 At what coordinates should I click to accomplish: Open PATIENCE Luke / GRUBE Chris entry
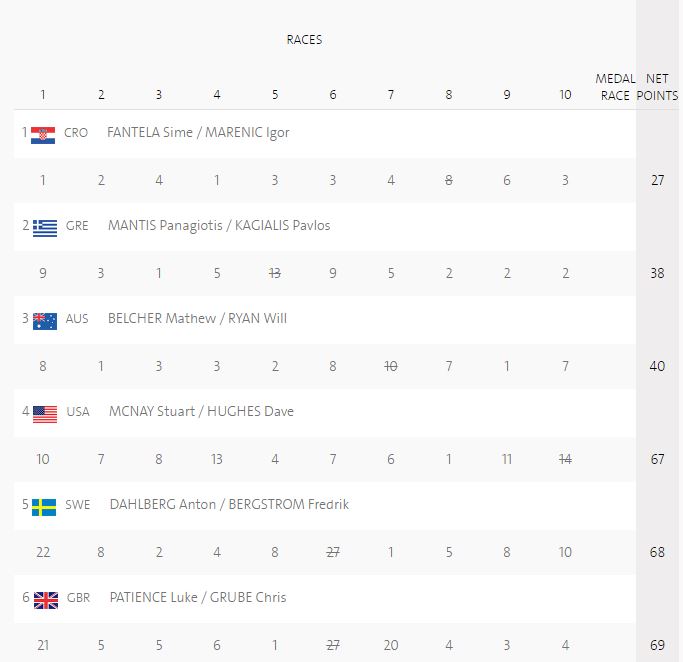pyautogui.click(x=198, y=597)
